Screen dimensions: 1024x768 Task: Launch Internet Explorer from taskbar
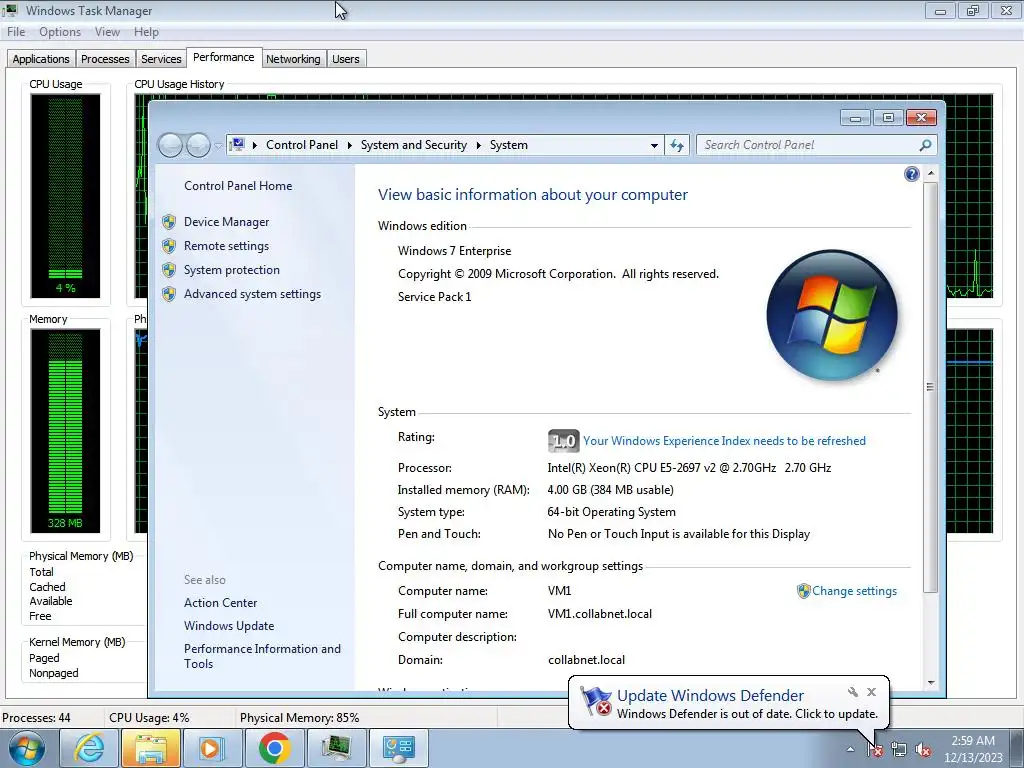coord(89,748)
